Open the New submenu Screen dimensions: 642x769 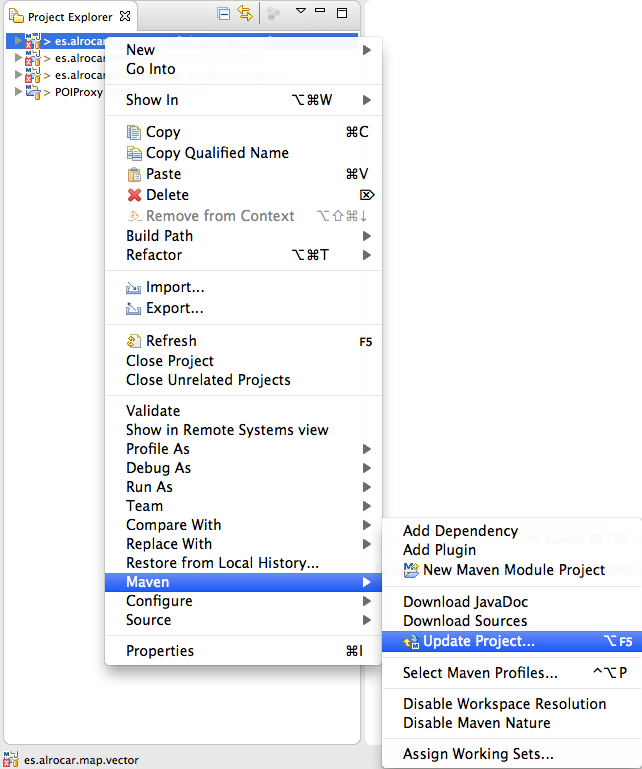point(243,50)
